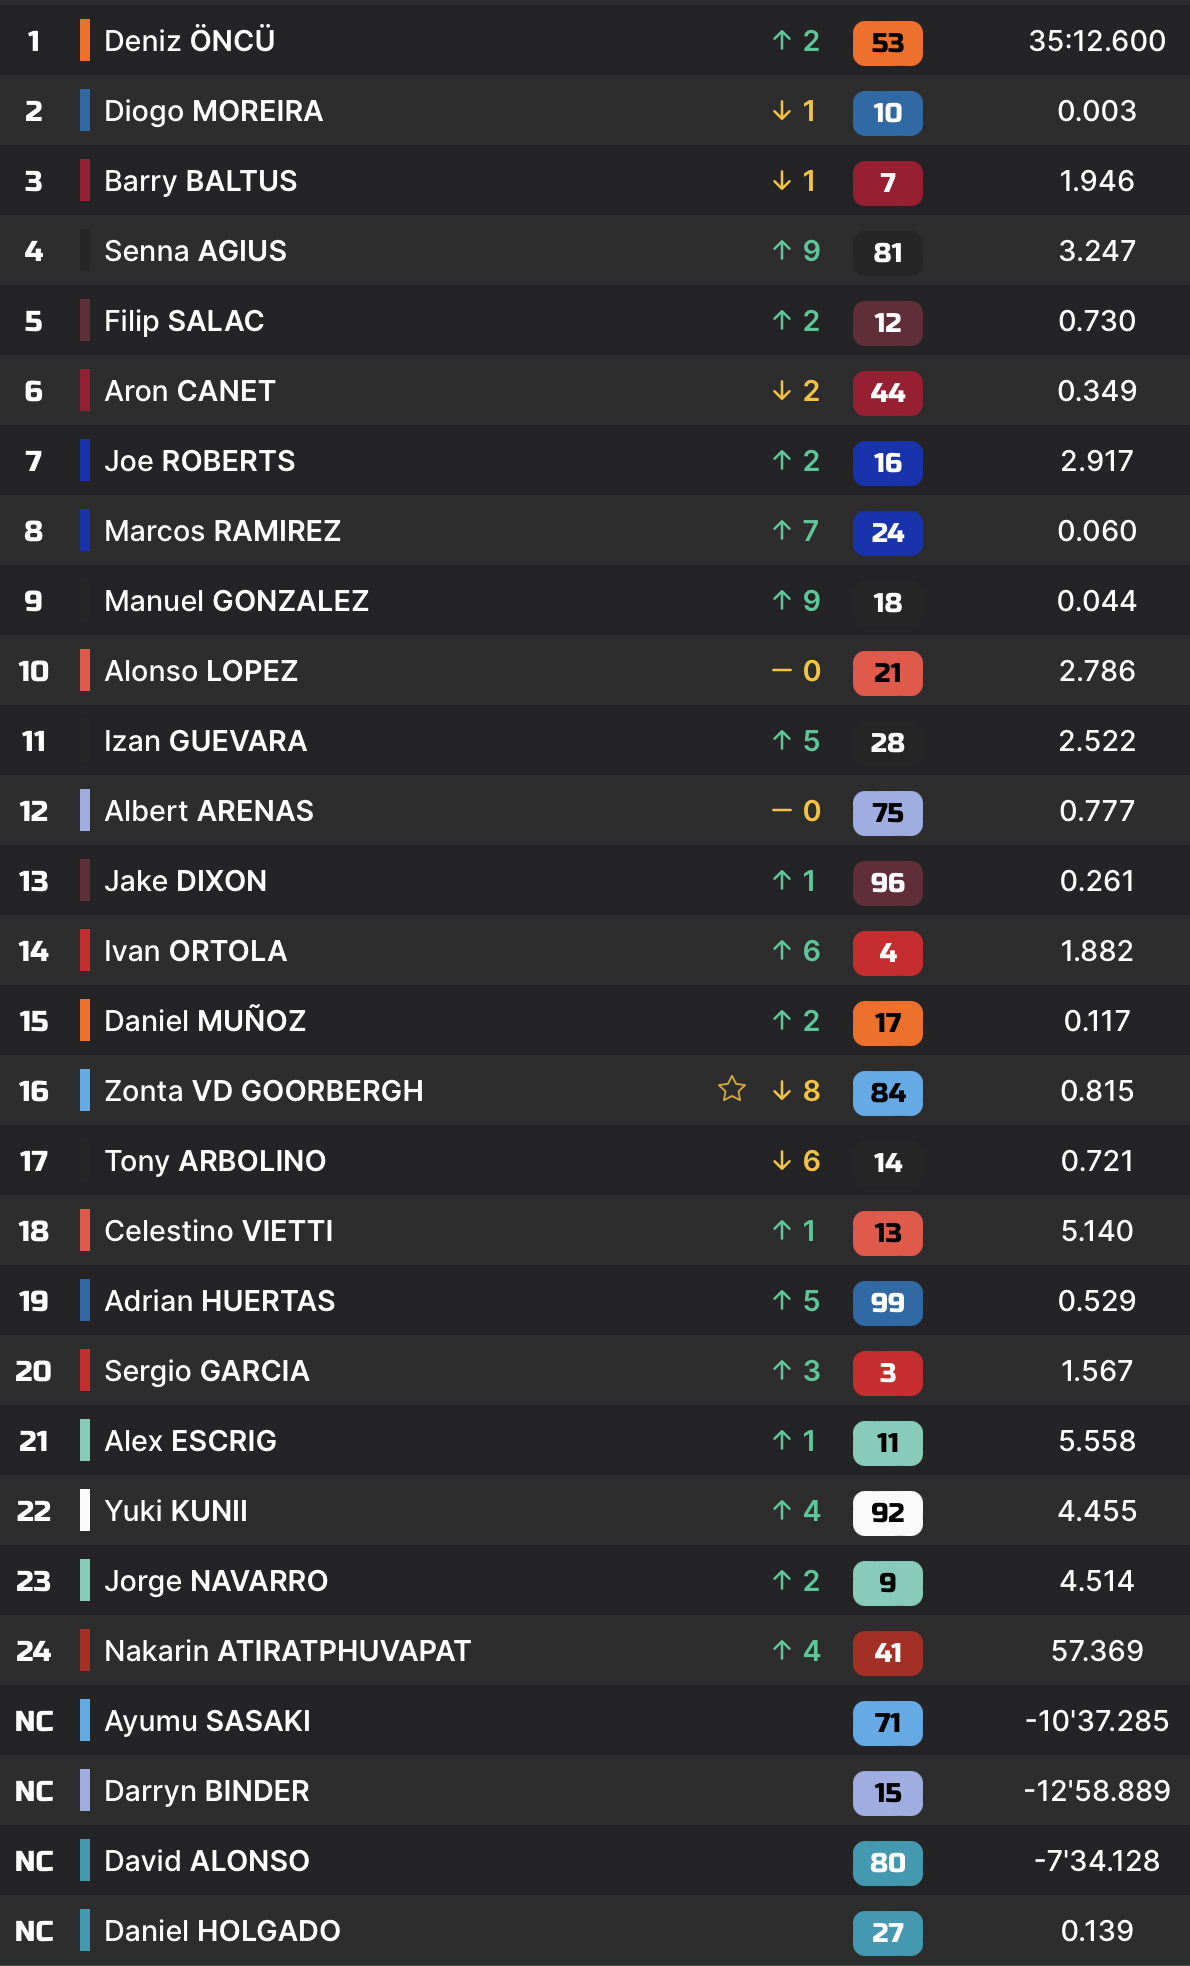The image size is (1190, 1966).
Task: Open Diogo MOREIRA rider entry
Action: [x=213, y=111]
